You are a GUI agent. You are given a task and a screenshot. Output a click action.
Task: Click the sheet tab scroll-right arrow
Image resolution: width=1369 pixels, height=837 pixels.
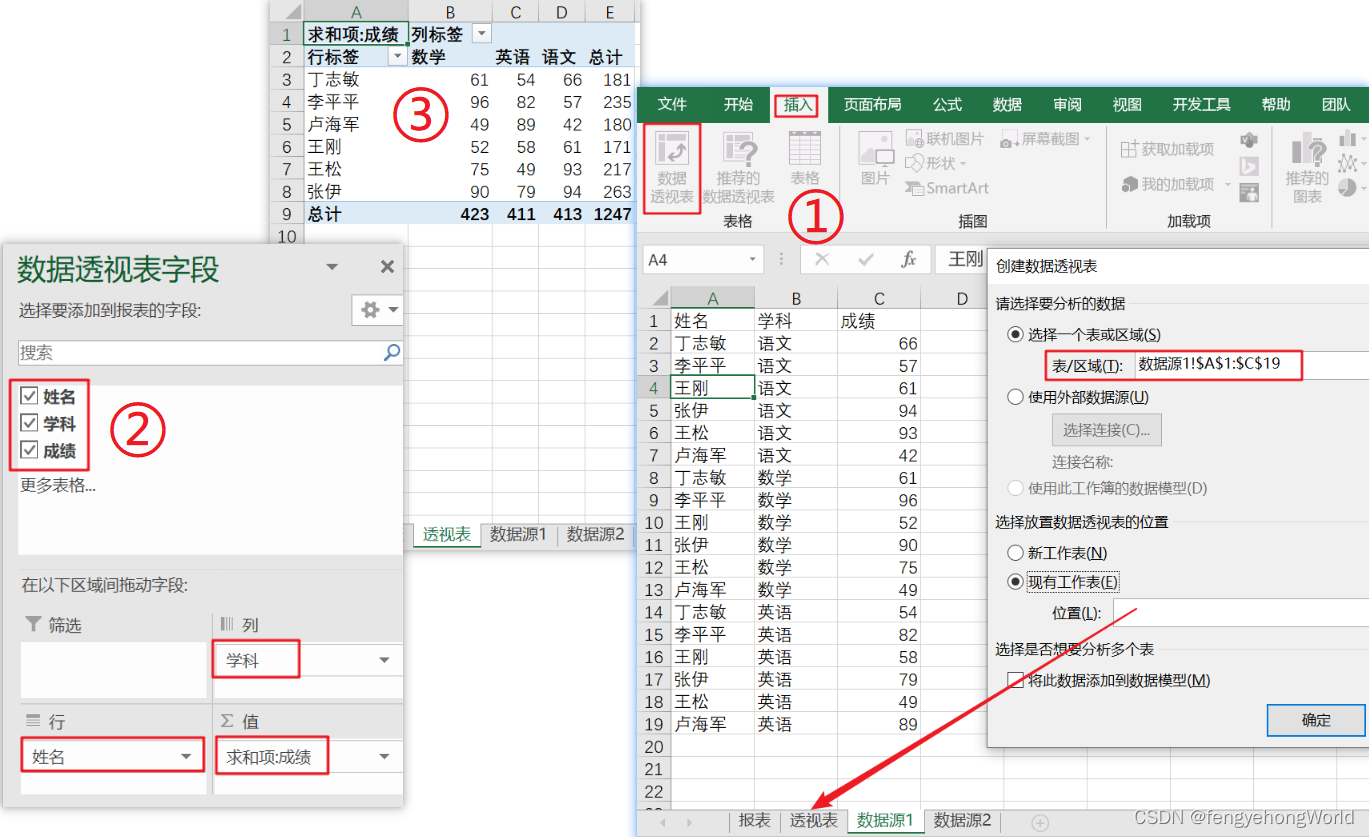(x=689, y=822)
